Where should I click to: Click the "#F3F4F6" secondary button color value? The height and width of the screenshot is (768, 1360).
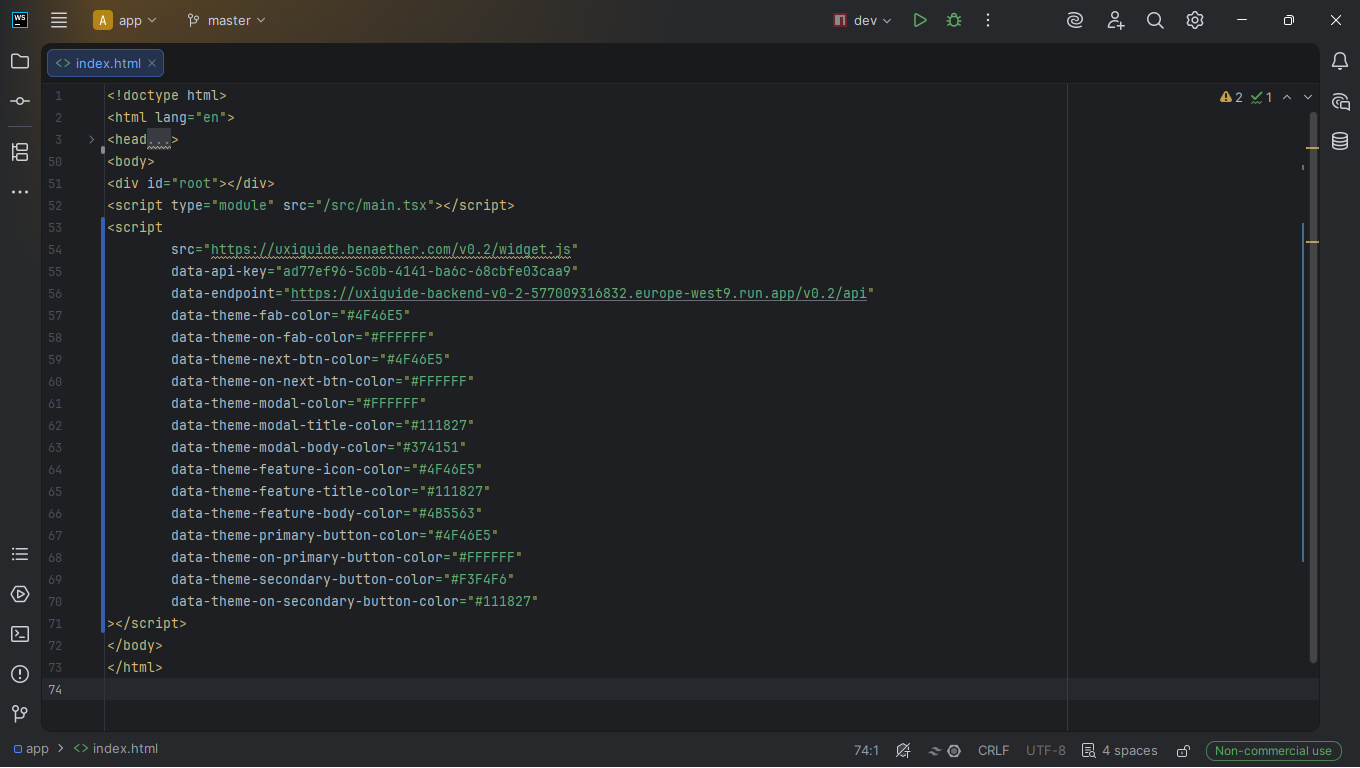[x=478, y=579]
